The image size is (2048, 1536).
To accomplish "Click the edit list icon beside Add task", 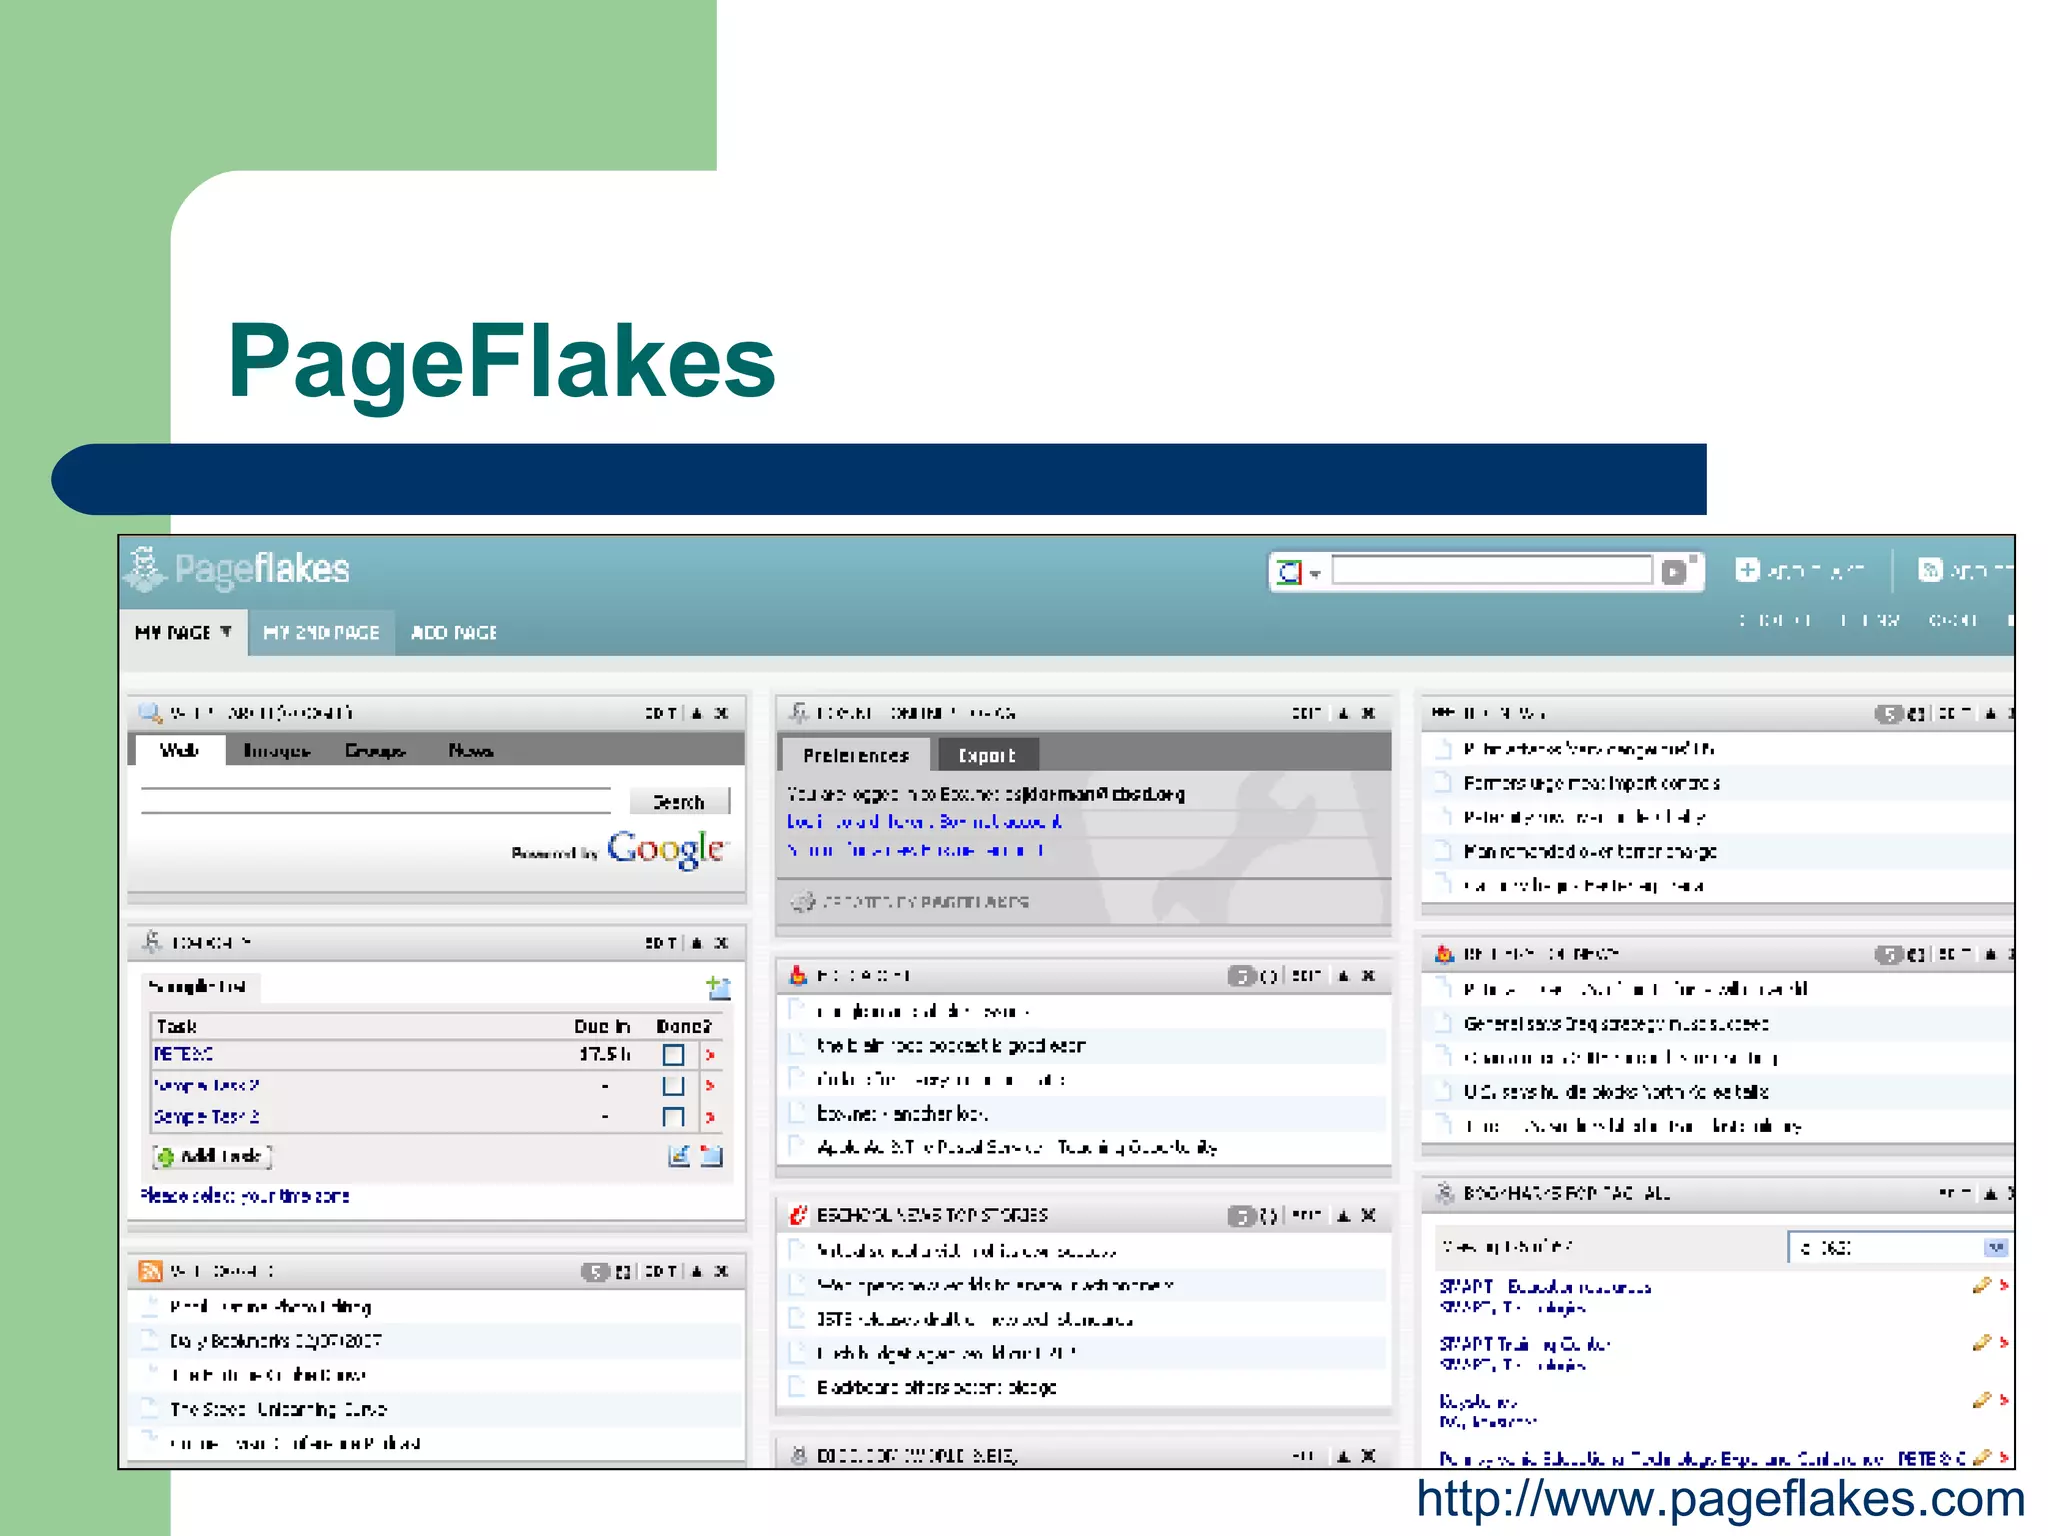I will pyautogui.click(x=679, y=1156).
